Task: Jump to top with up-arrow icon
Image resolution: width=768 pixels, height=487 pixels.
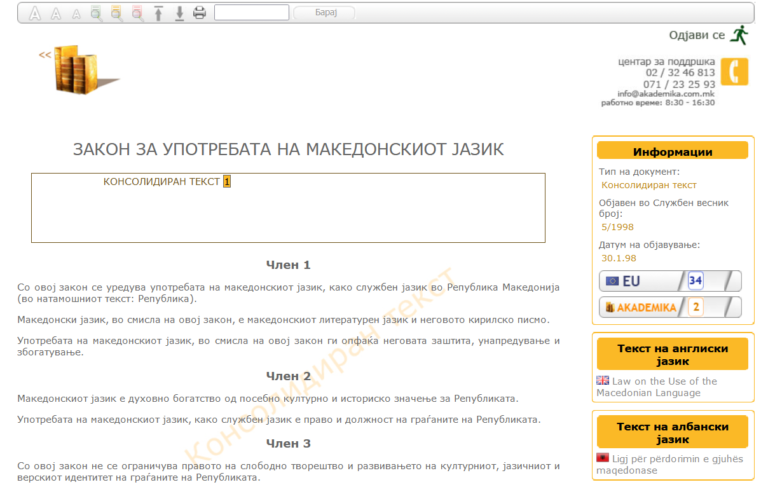Action: [158, 13]
